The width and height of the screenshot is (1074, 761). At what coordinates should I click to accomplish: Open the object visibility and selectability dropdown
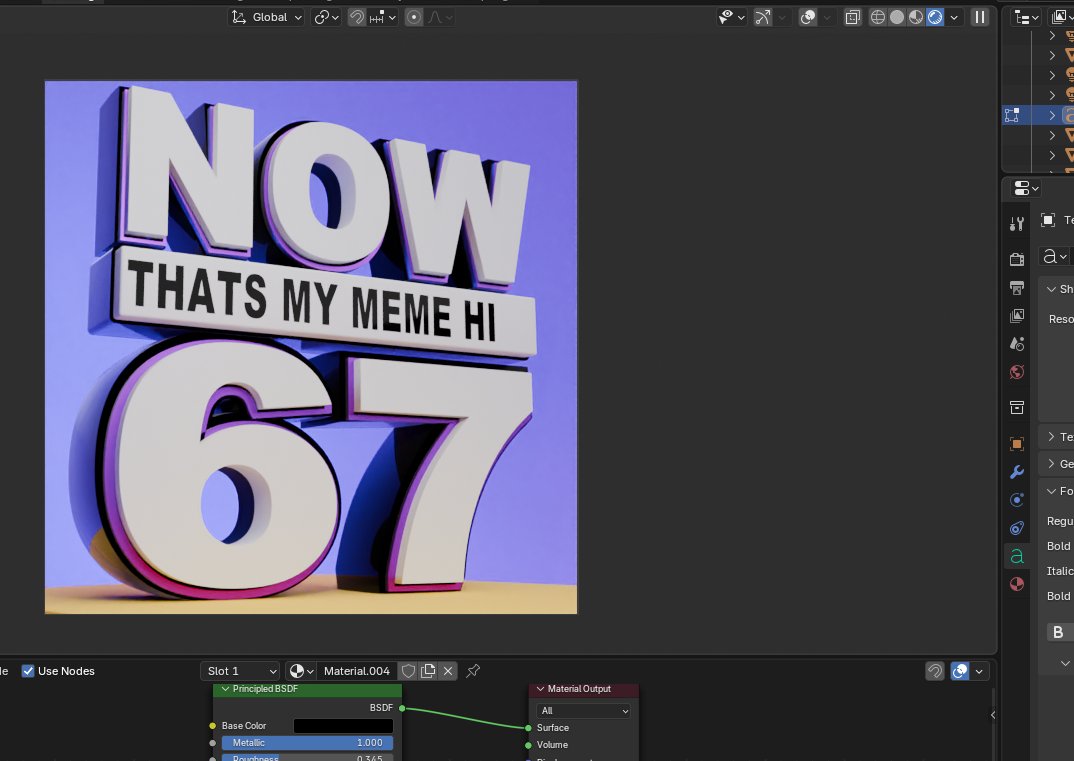(x=731, y=17)
